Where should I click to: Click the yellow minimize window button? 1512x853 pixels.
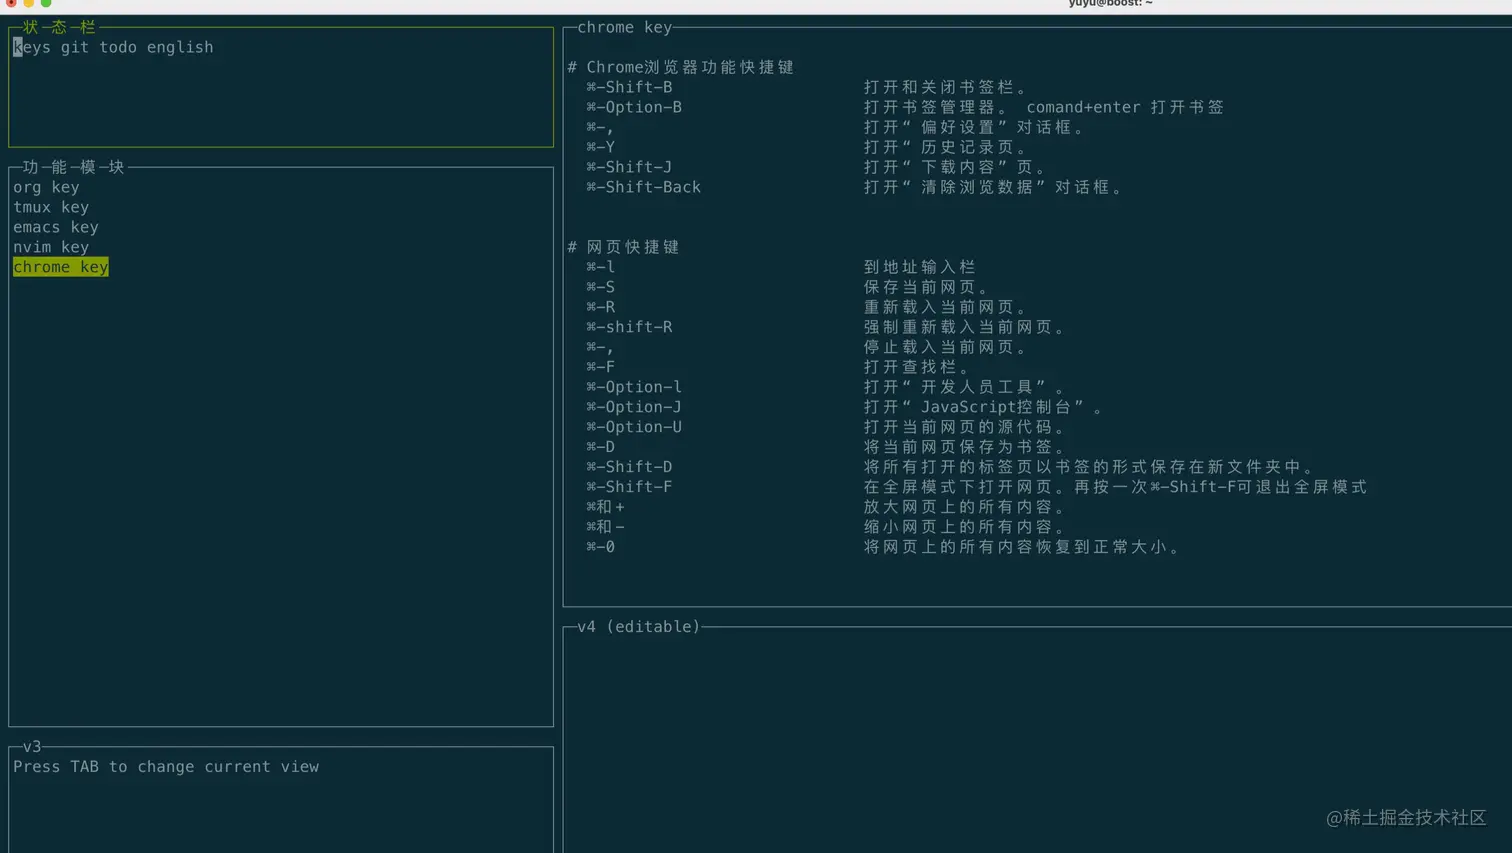pyautogui.click(x=28, y=3)
